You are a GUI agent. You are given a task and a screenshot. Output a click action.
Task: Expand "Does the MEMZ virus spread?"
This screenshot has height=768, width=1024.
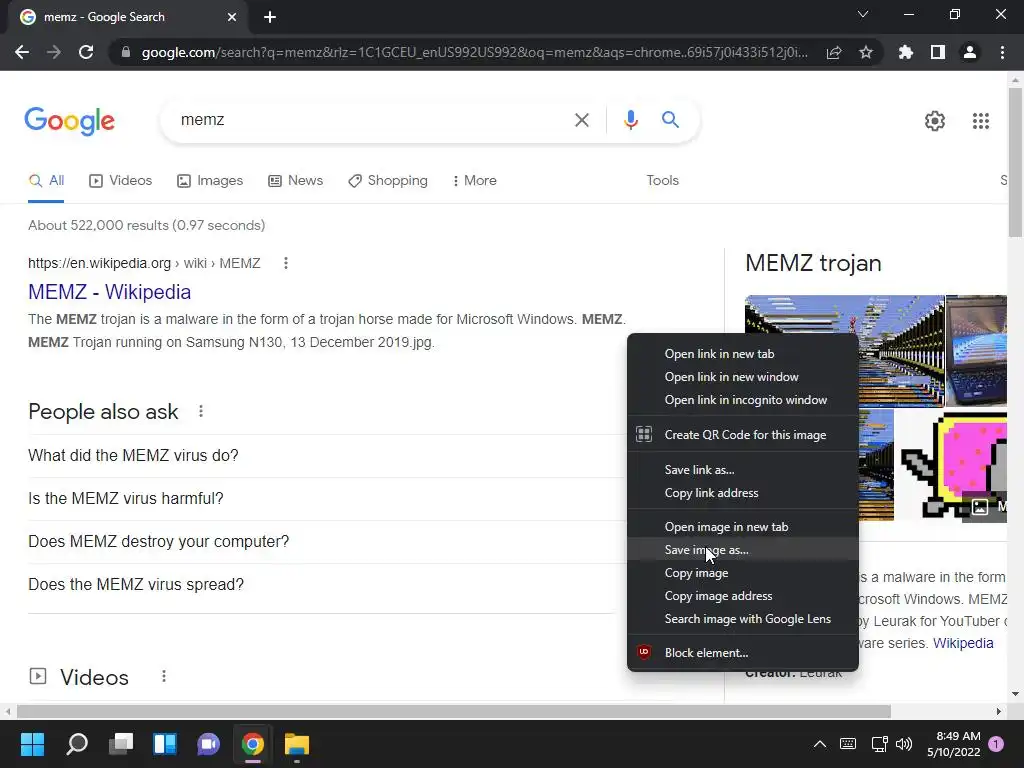pyautogui.click(x=320, y=585)
